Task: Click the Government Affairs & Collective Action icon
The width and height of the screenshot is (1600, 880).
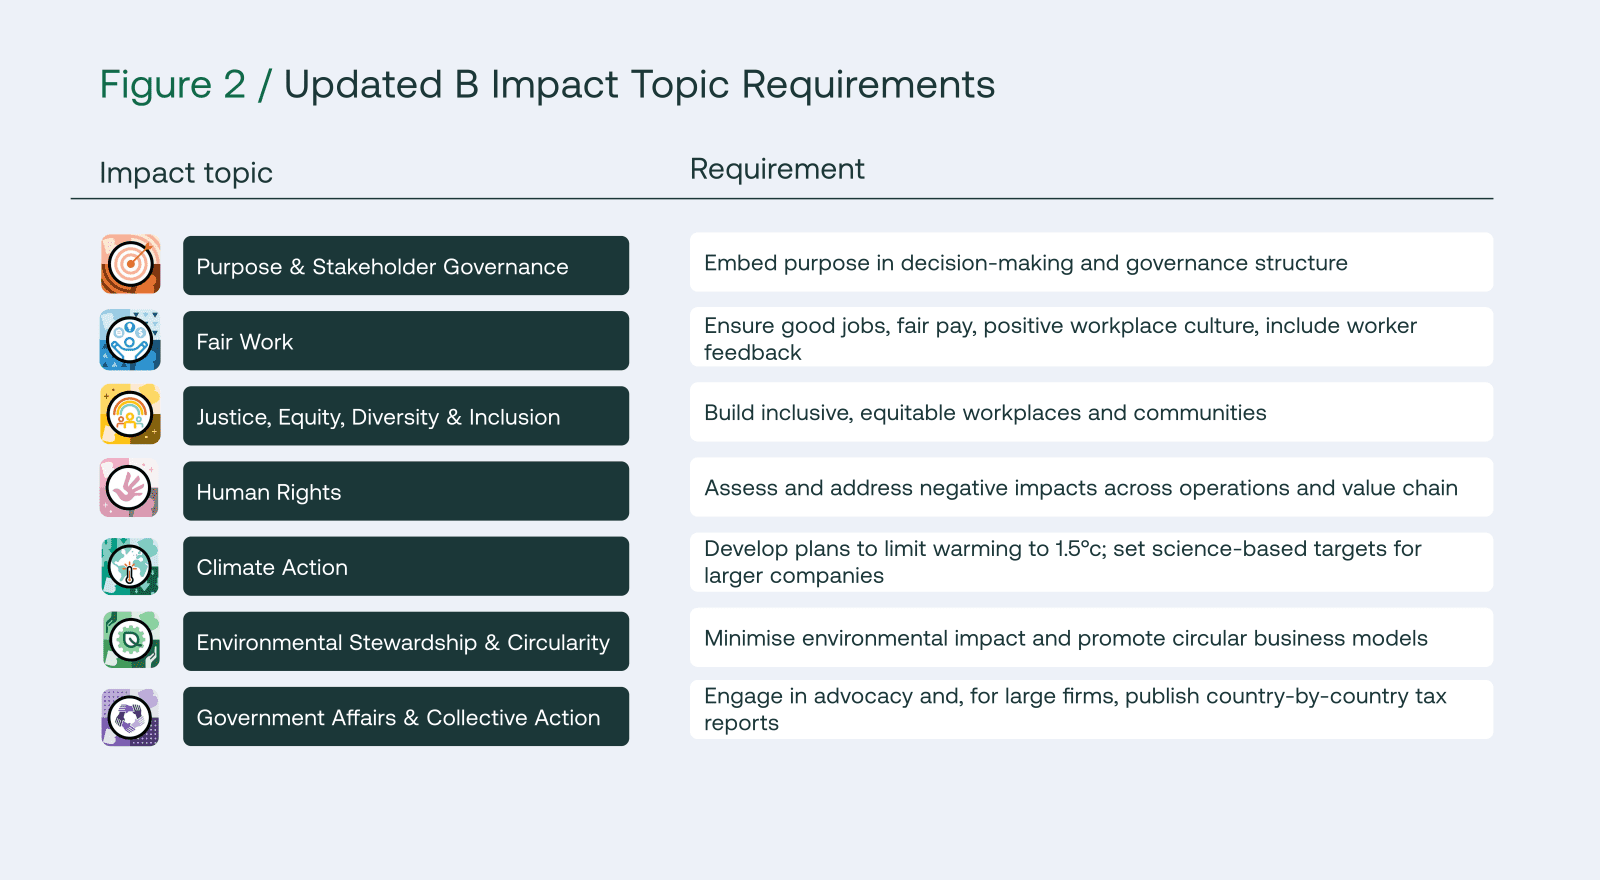Action: (x=130, y=717)
